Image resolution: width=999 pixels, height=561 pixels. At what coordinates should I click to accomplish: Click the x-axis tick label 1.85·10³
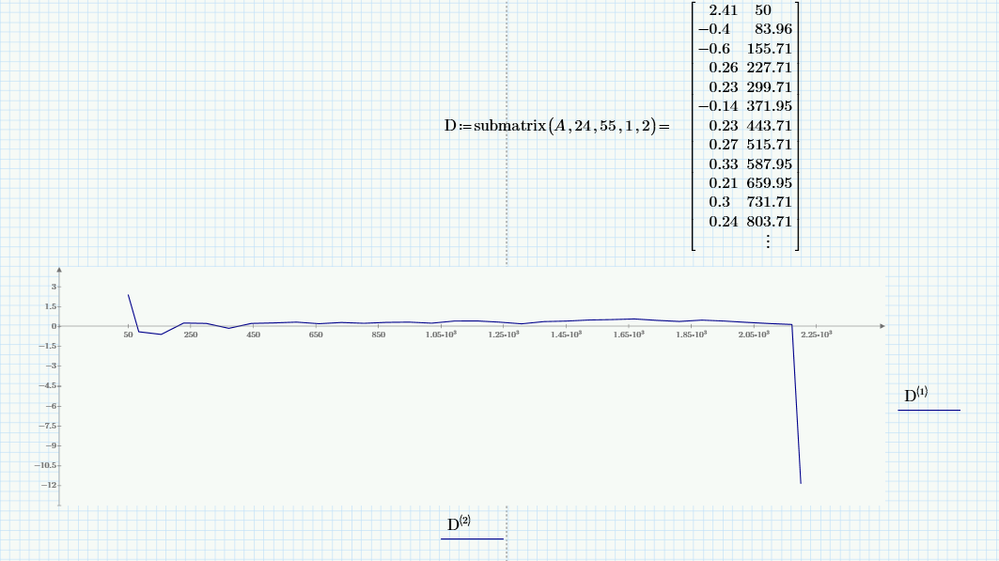(691, 334)
